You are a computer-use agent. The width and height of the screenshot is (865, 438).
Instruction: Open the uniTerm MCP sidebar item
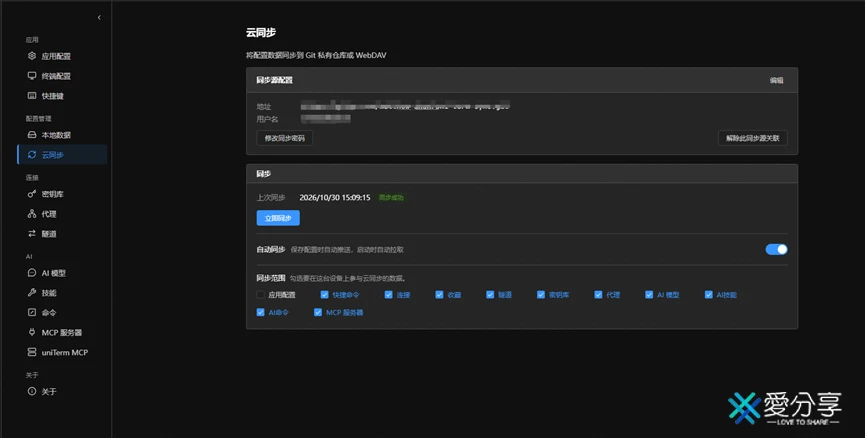pos(62,352)
